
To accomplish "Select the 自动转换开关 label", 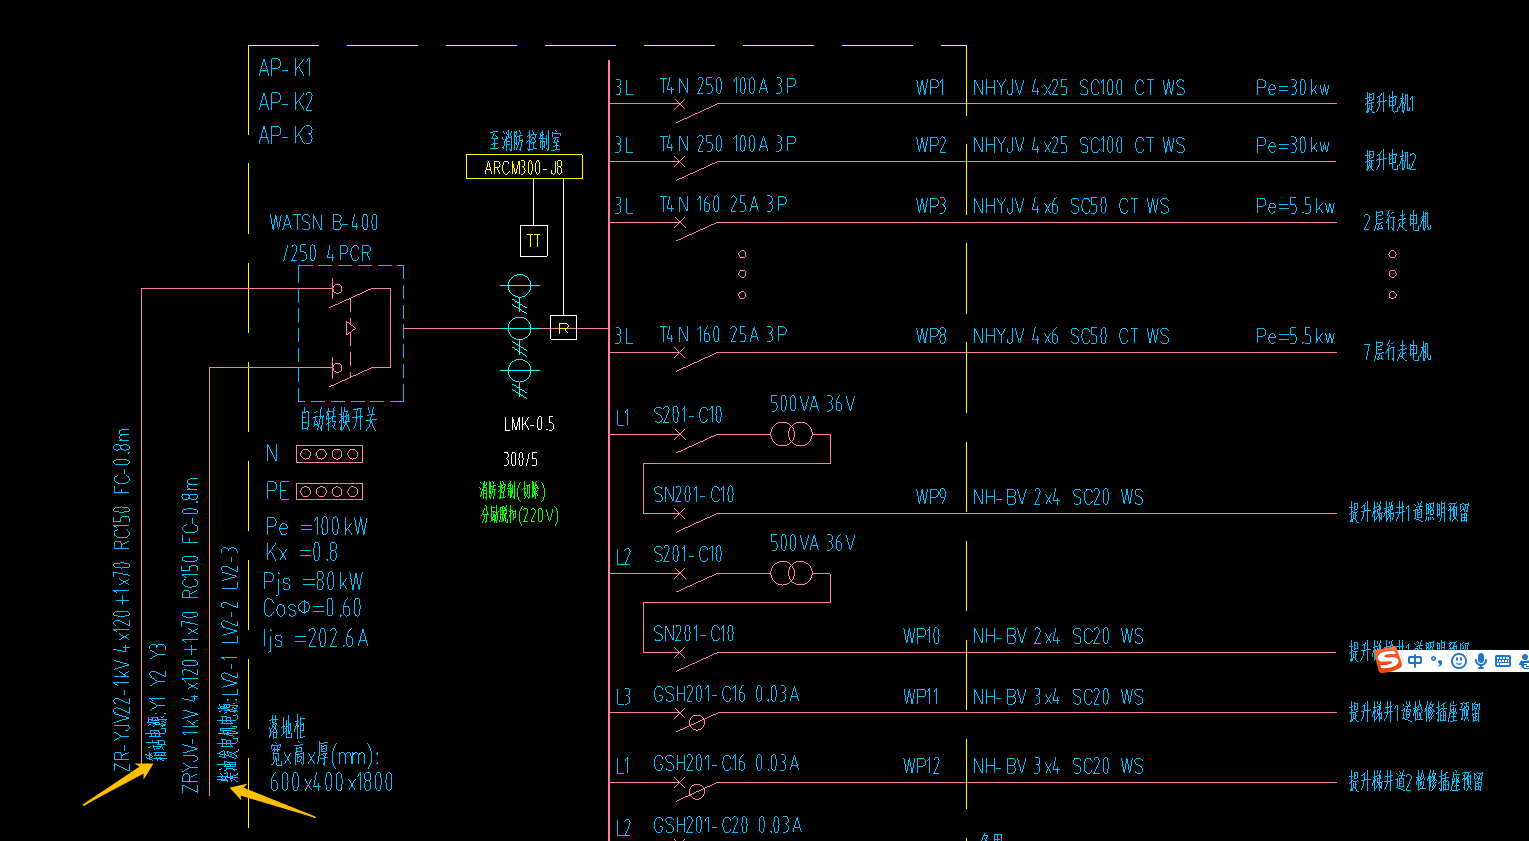I will point(339,419).
